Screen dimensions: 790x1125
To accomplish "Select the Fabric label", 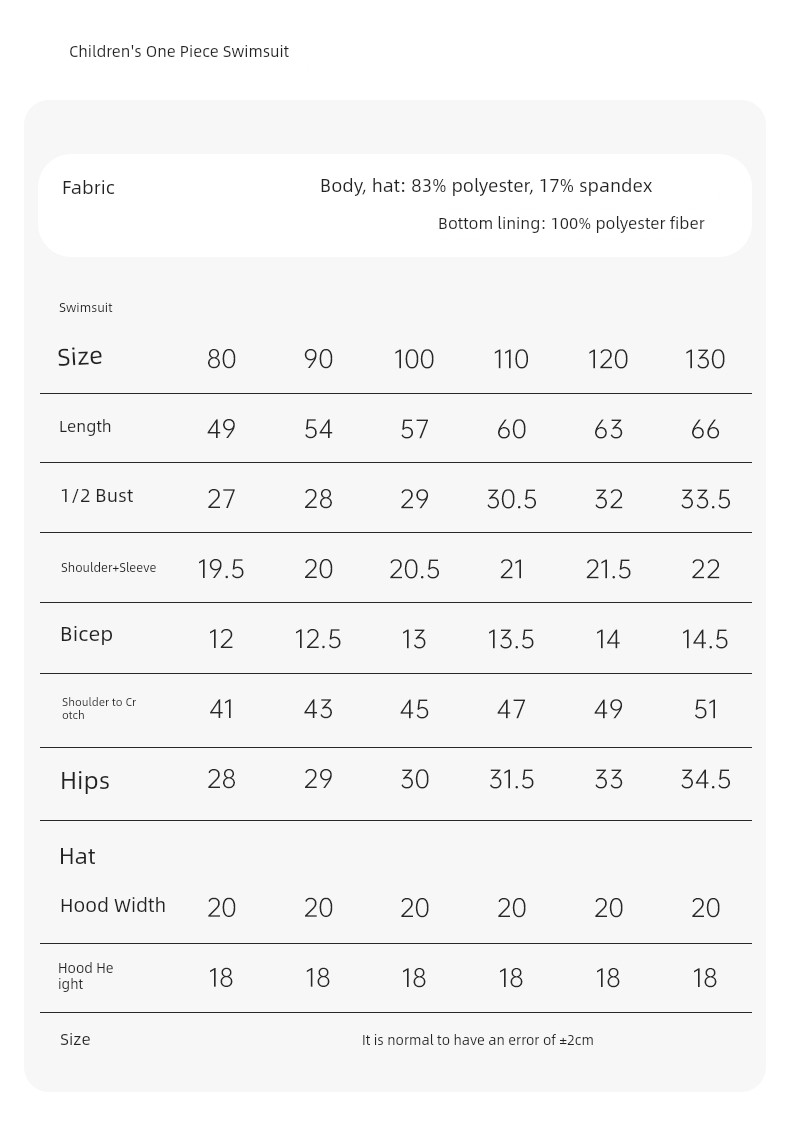I will point(88,188).
